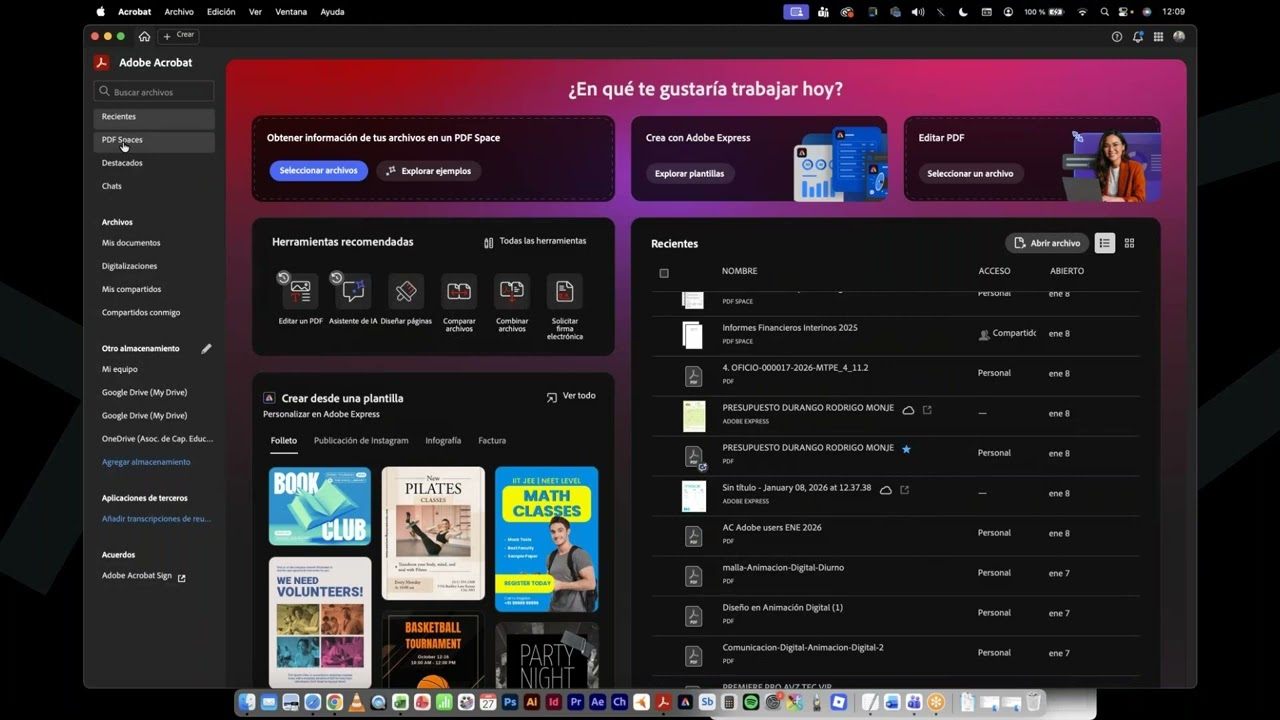
Task: Click the pencil edit icon beside Otro almacenamiento
Action: tap(206, 348)
